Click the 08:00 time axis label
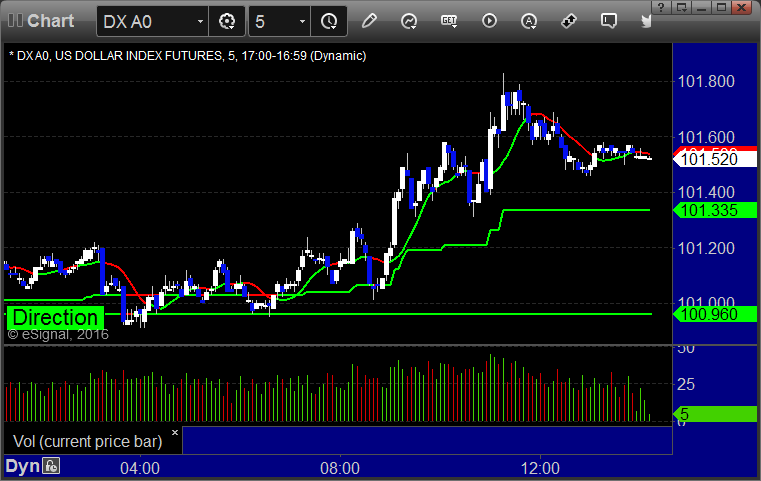This screenshot has height=481, width=761. pyautogui.click(x=340, y=468)
